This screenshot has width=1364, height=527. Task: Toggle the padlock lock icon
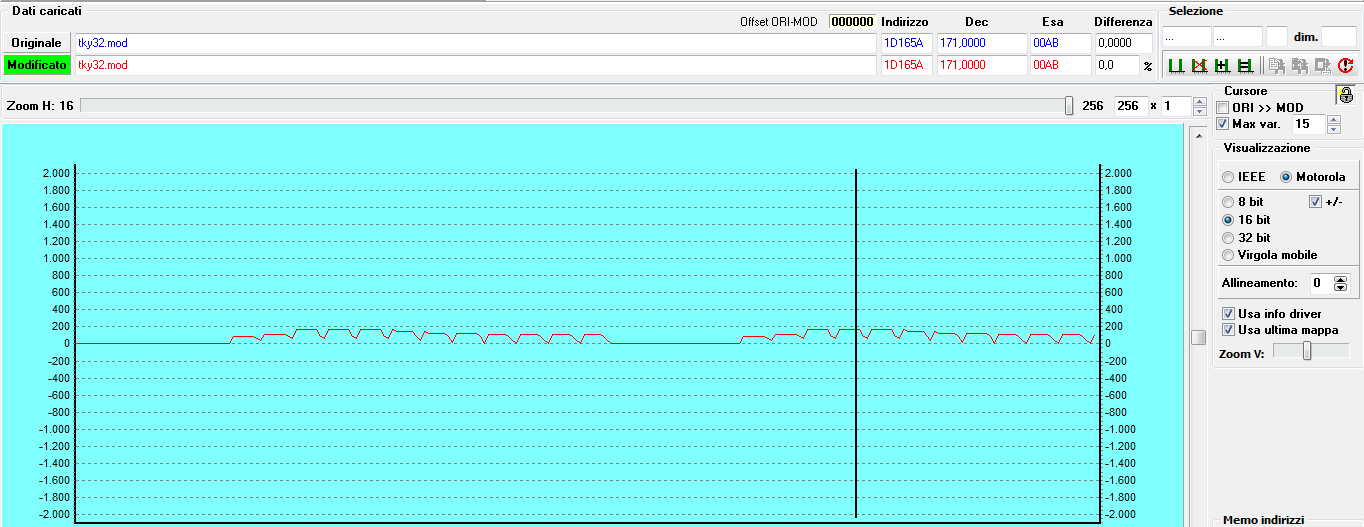1346,95
